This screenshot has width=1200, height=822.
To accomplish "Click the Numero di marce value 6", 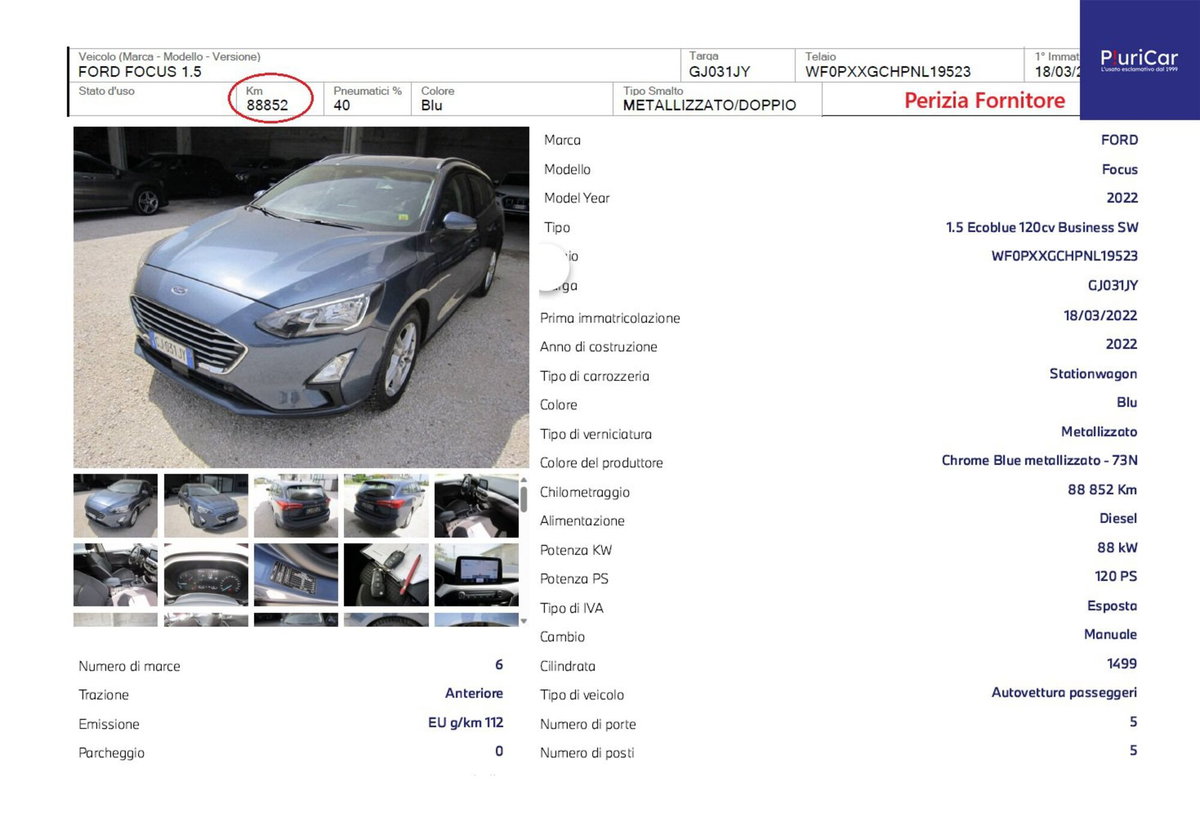I will pyautogui.click(x=499, y=664).
